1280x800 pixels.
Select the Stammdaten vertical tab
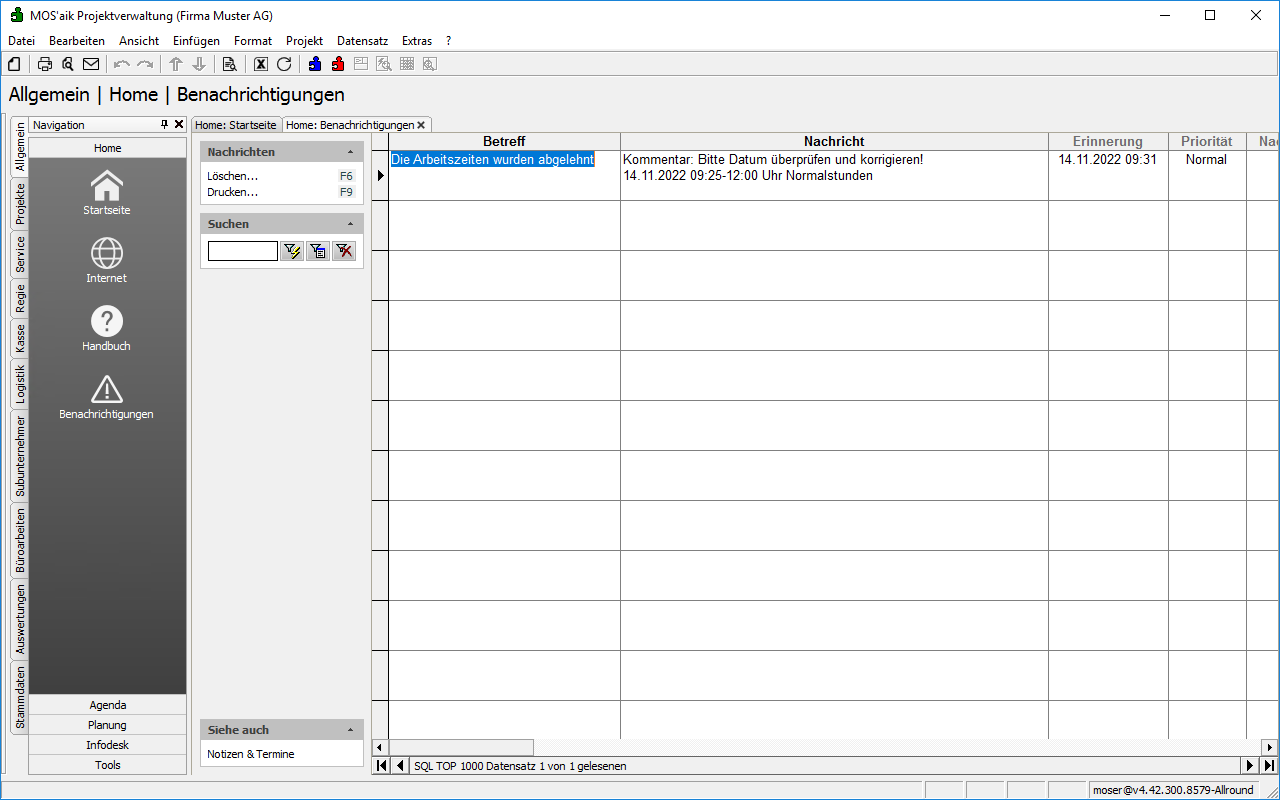(x=20, y=697)
